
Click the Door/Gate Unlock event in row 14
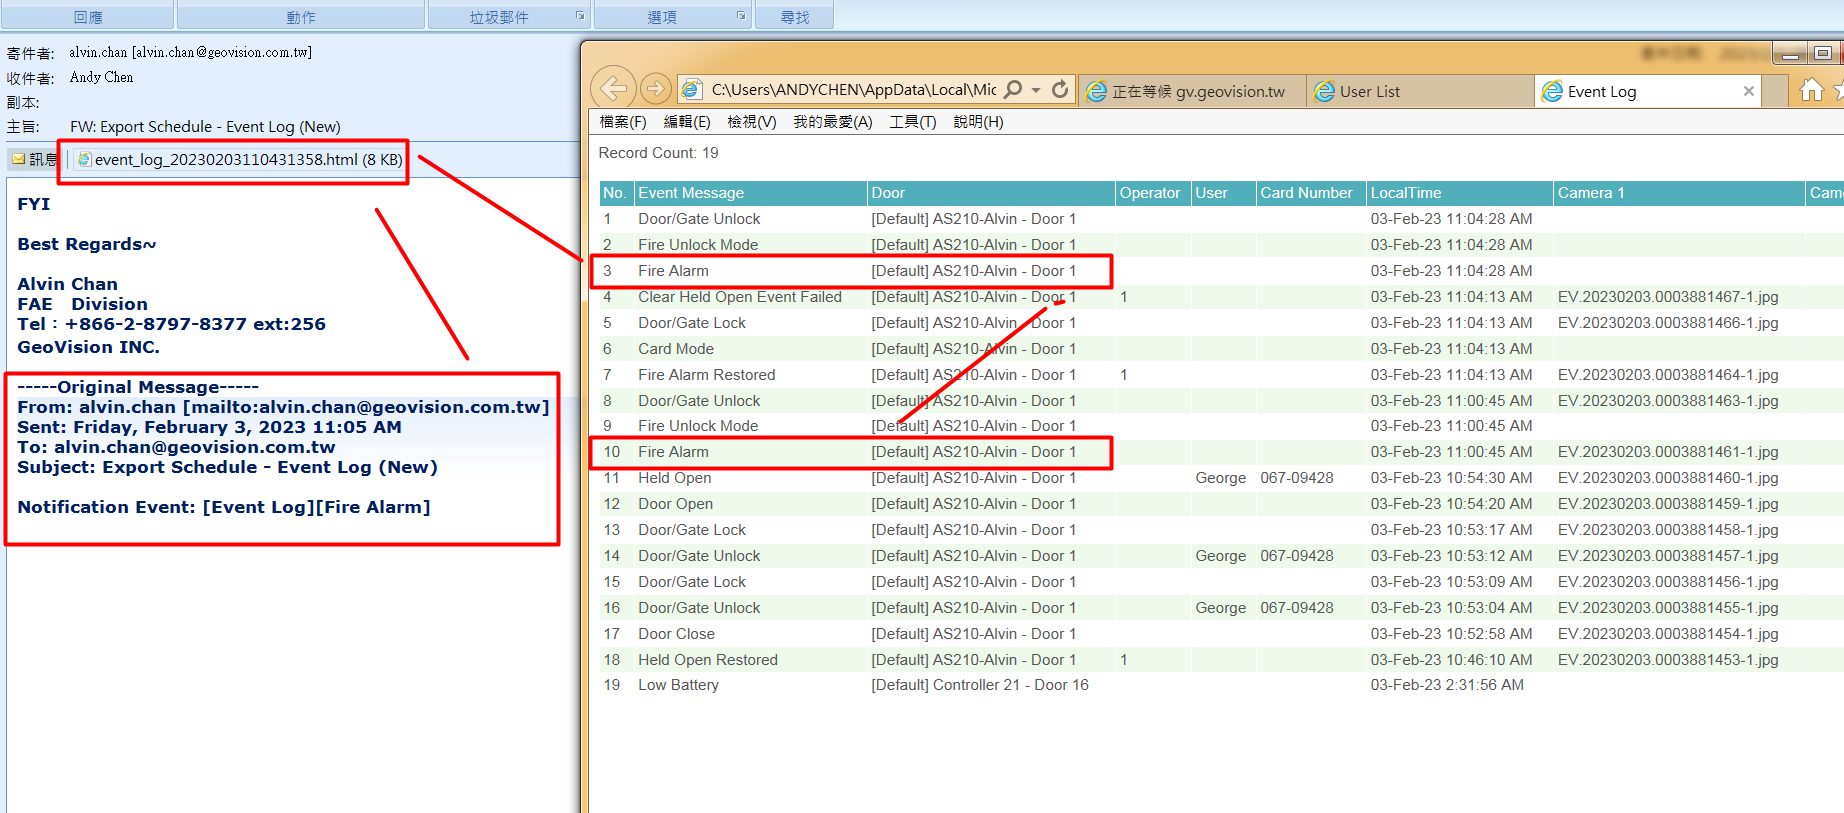point(699,556)
